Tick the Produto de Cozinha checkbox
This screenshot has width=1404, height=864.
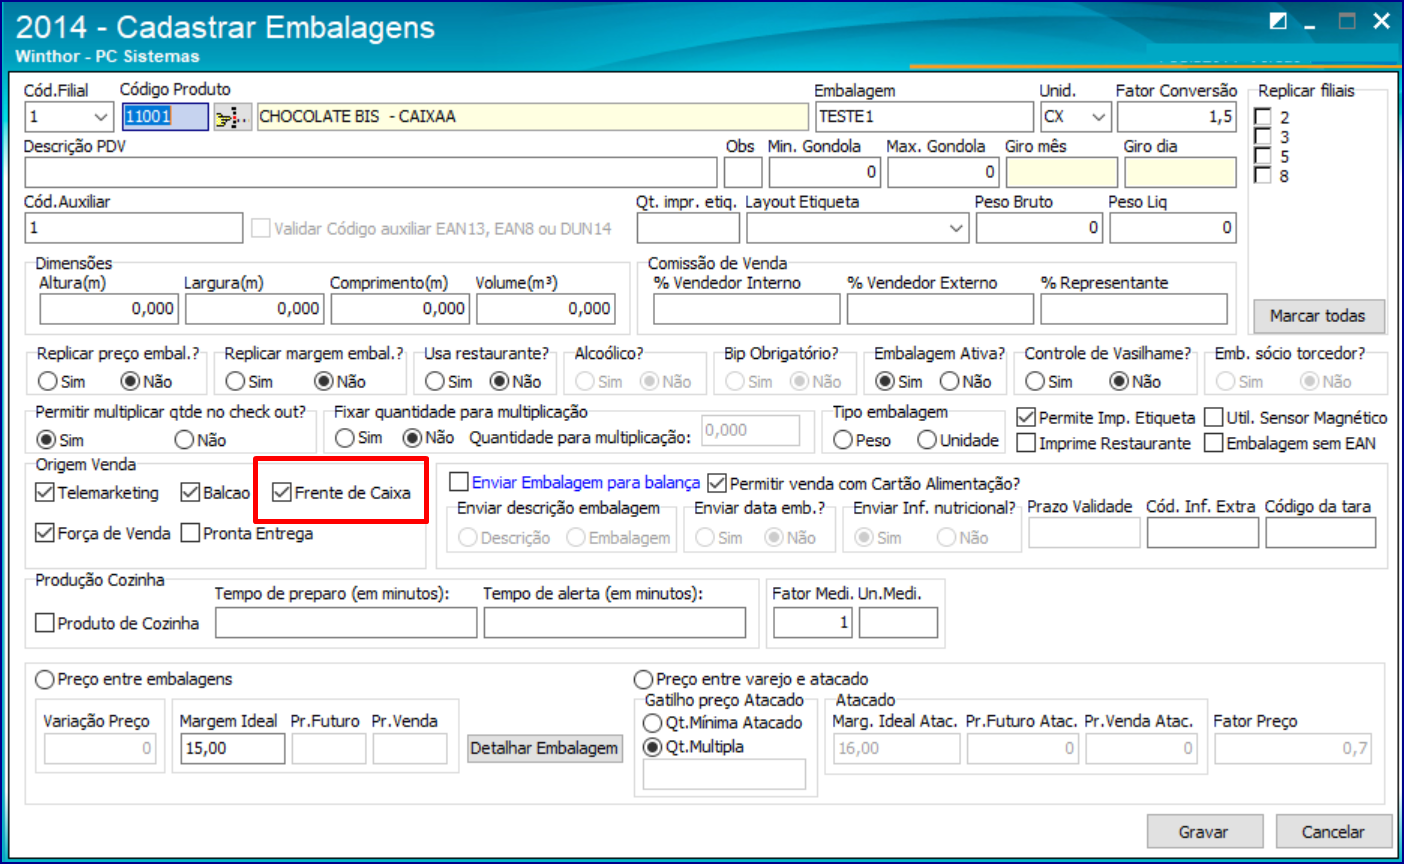tap(45, 623)
